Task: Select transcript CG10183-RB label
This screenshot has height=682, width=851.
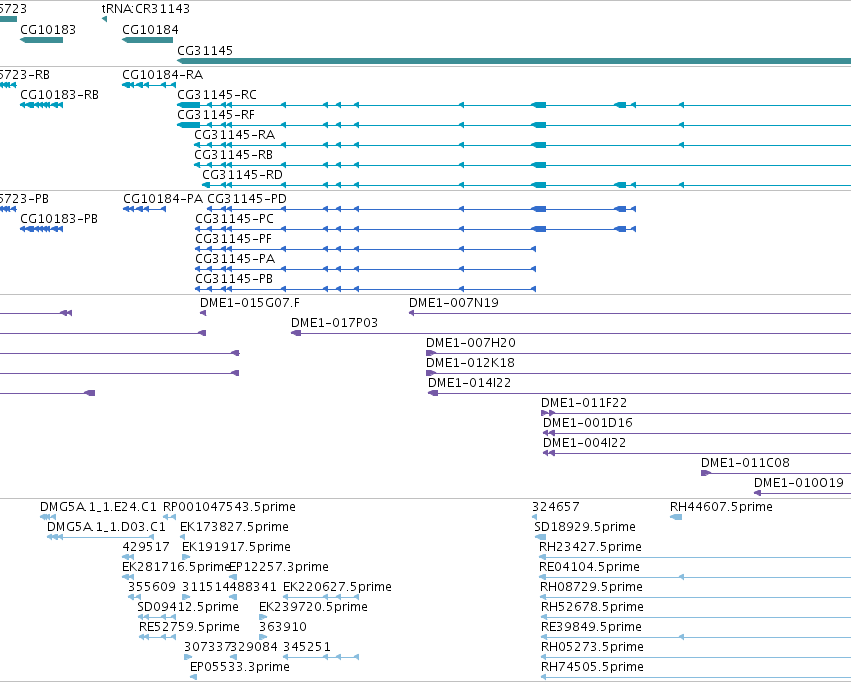Action: pos(60,94)
